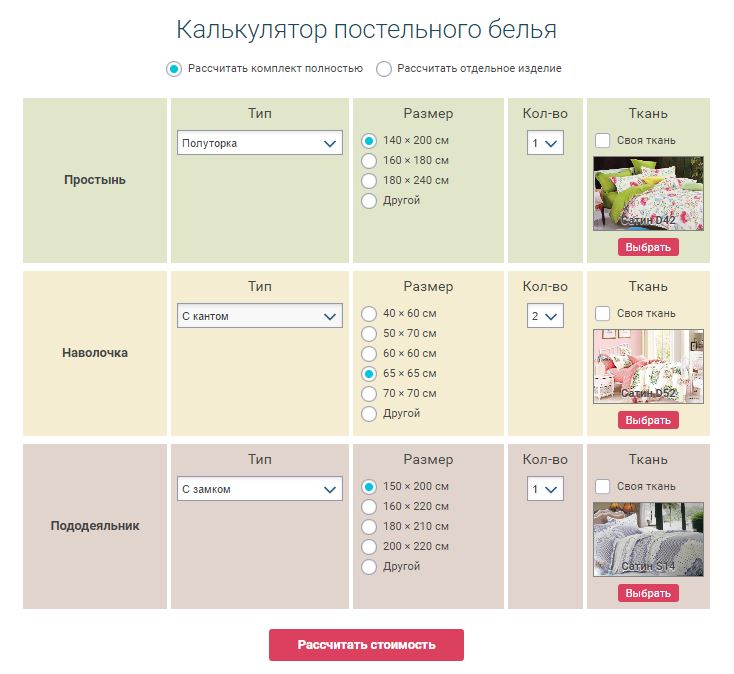Open the Простынь type dropdown "Полуторка"
Screen dimensions: 734x674
point(260,143)
